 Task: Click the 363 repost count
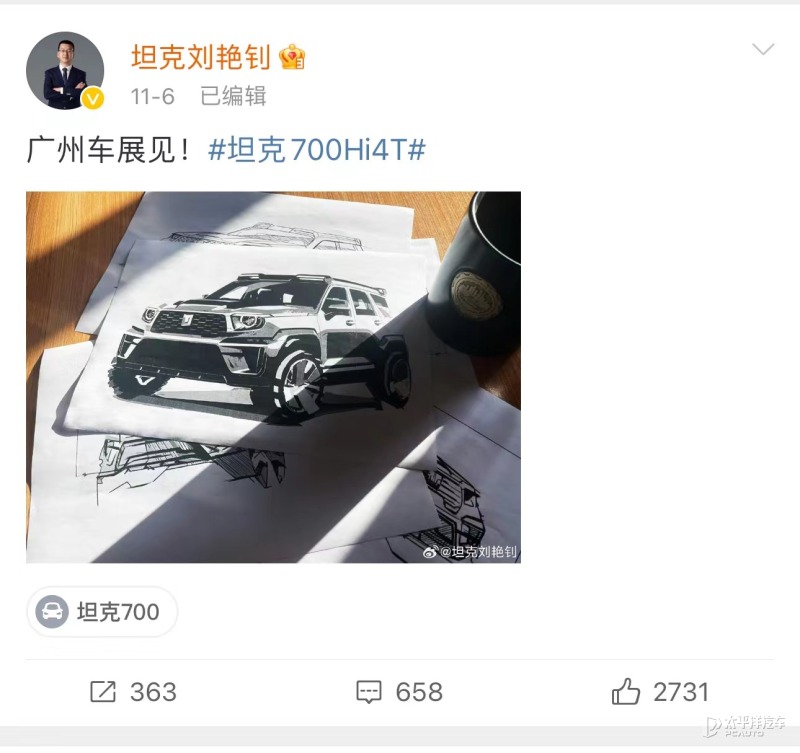point(153,692)
